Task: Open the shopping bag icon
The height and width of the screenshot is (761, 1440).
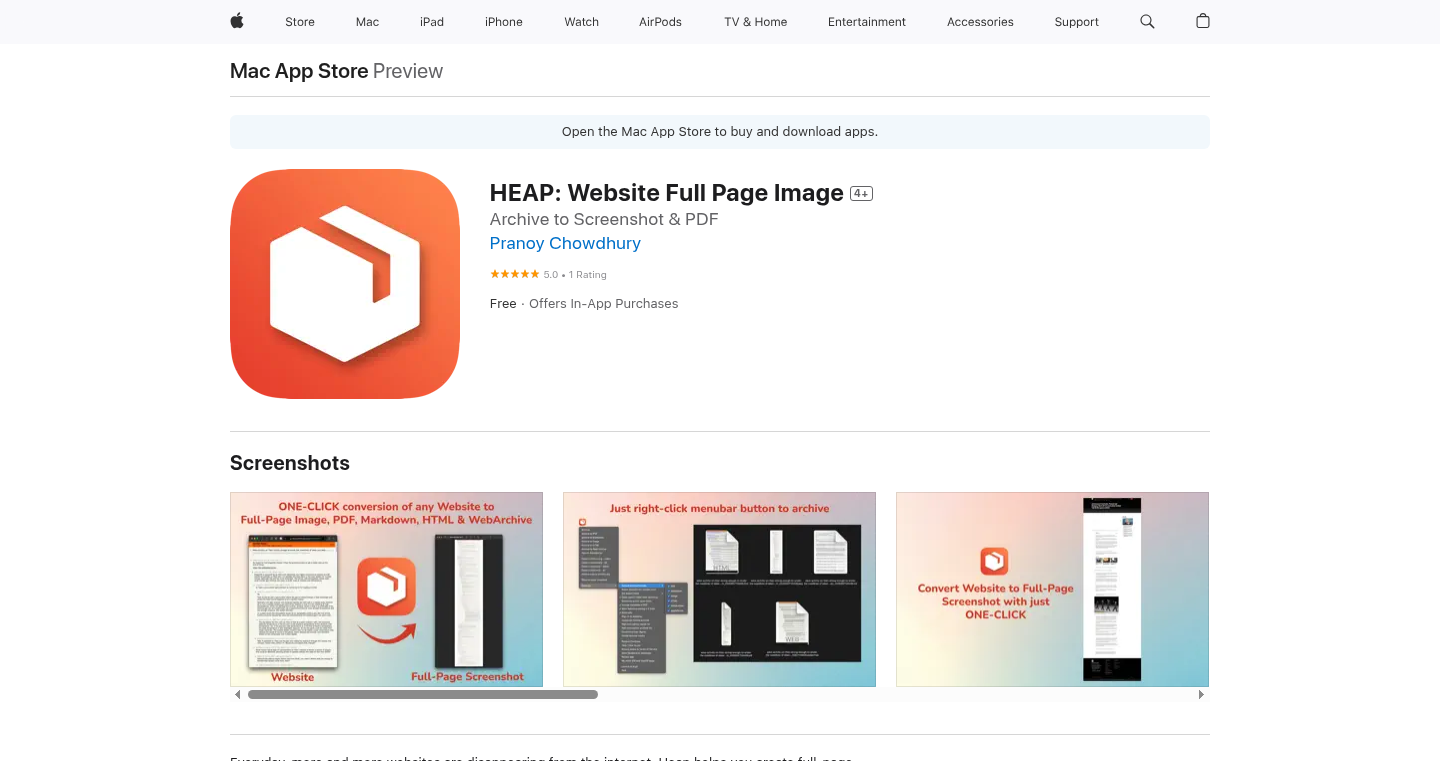Action: (1203, 21)
